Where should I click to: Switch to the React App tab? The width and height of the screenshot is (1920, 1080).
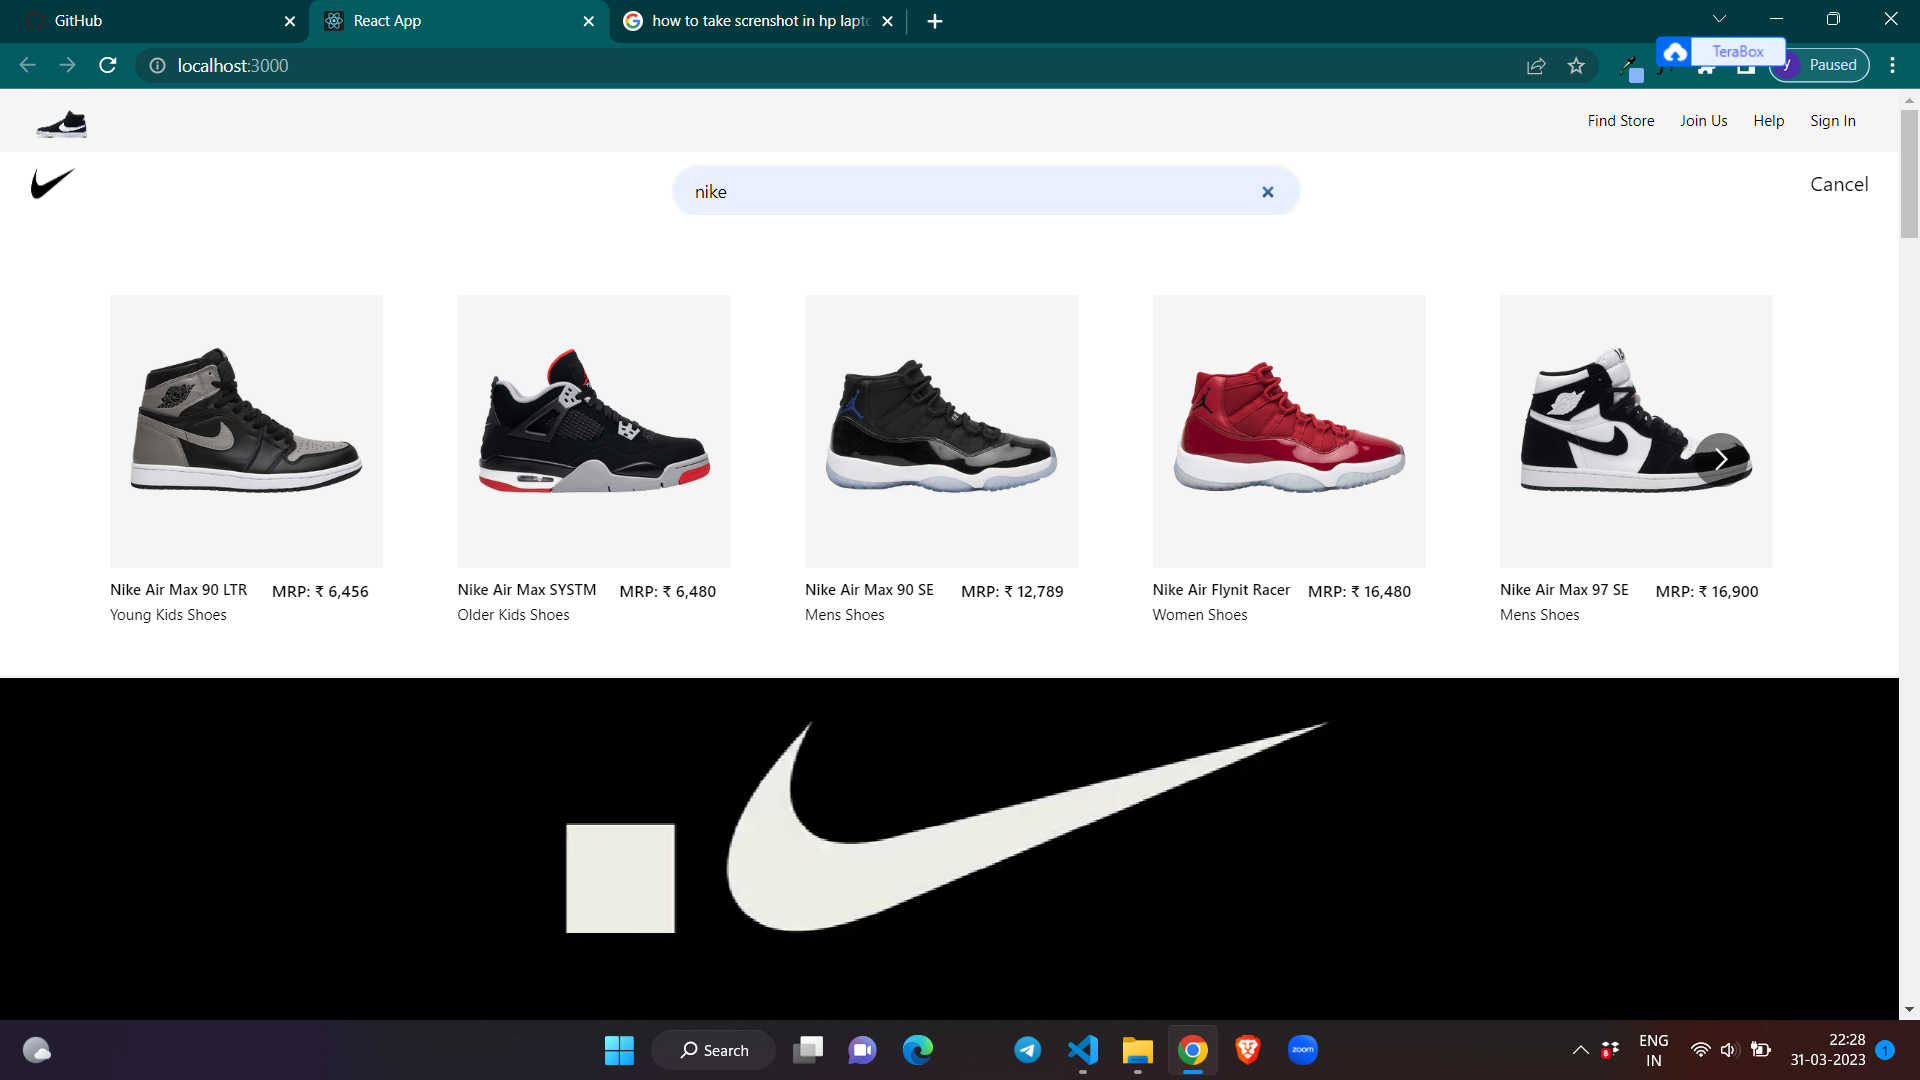(x=460, y=21)
